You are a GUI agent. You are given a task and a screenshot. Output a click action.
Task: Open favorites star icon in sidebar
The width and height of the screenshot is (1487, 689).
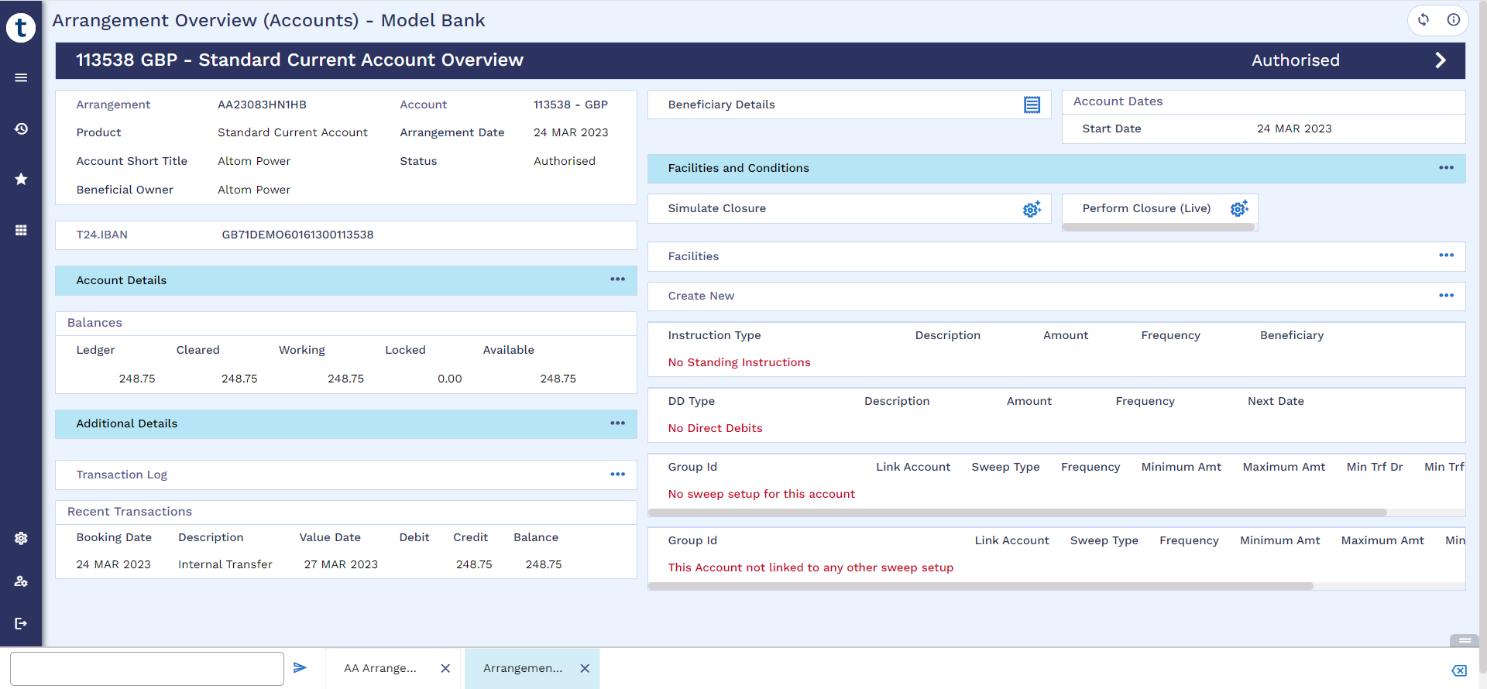21,179
